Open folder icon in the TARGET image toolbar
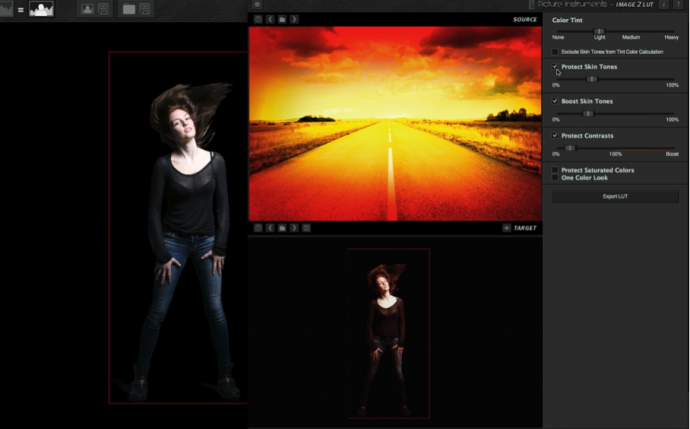The image size is (690, 429). pyautogui.click(x=282, y=228)
